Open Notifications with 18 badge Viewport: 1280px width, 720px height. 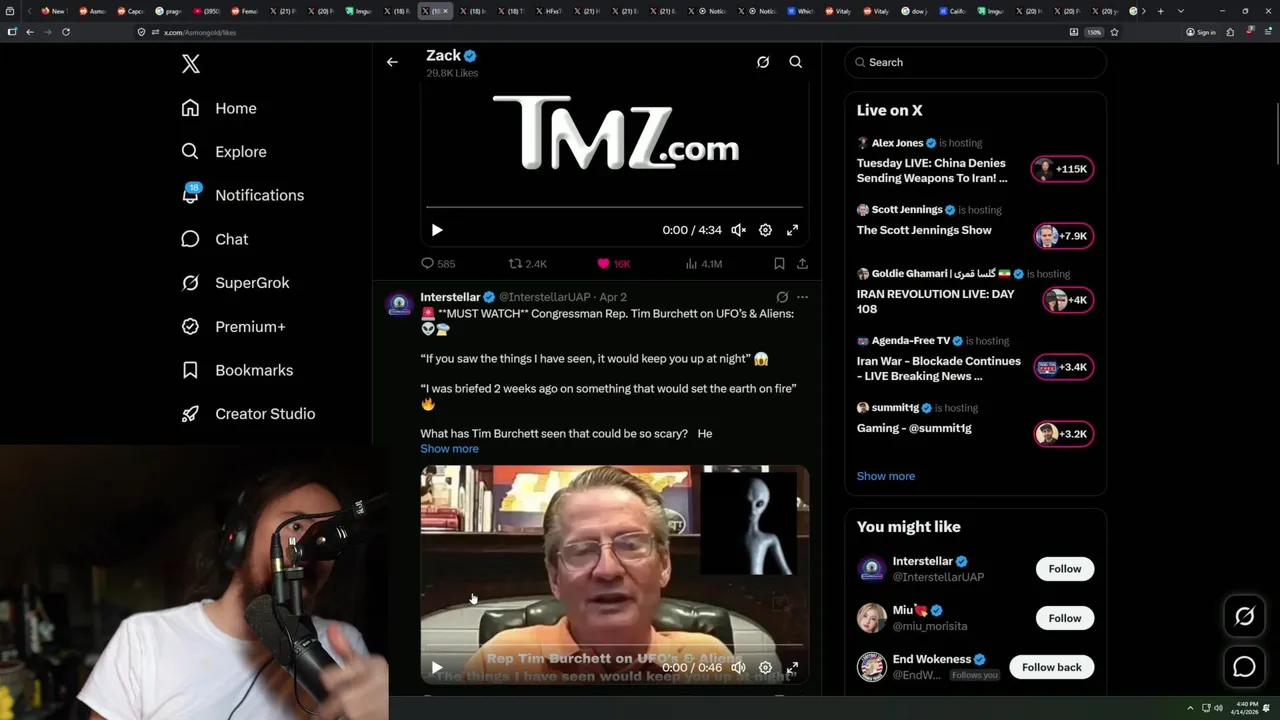point(242,195)
